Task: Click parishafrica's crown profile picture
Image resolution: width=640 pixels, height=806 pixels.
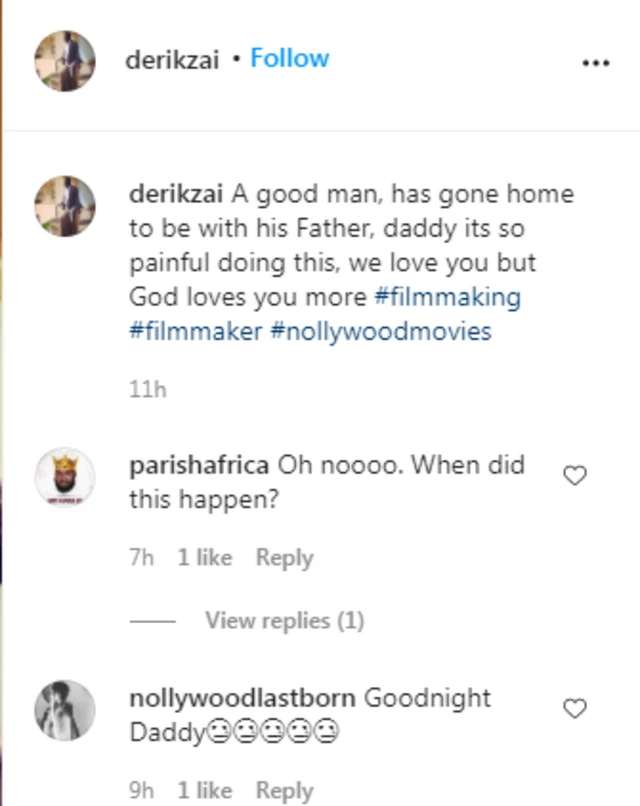Action: point(66,476)
